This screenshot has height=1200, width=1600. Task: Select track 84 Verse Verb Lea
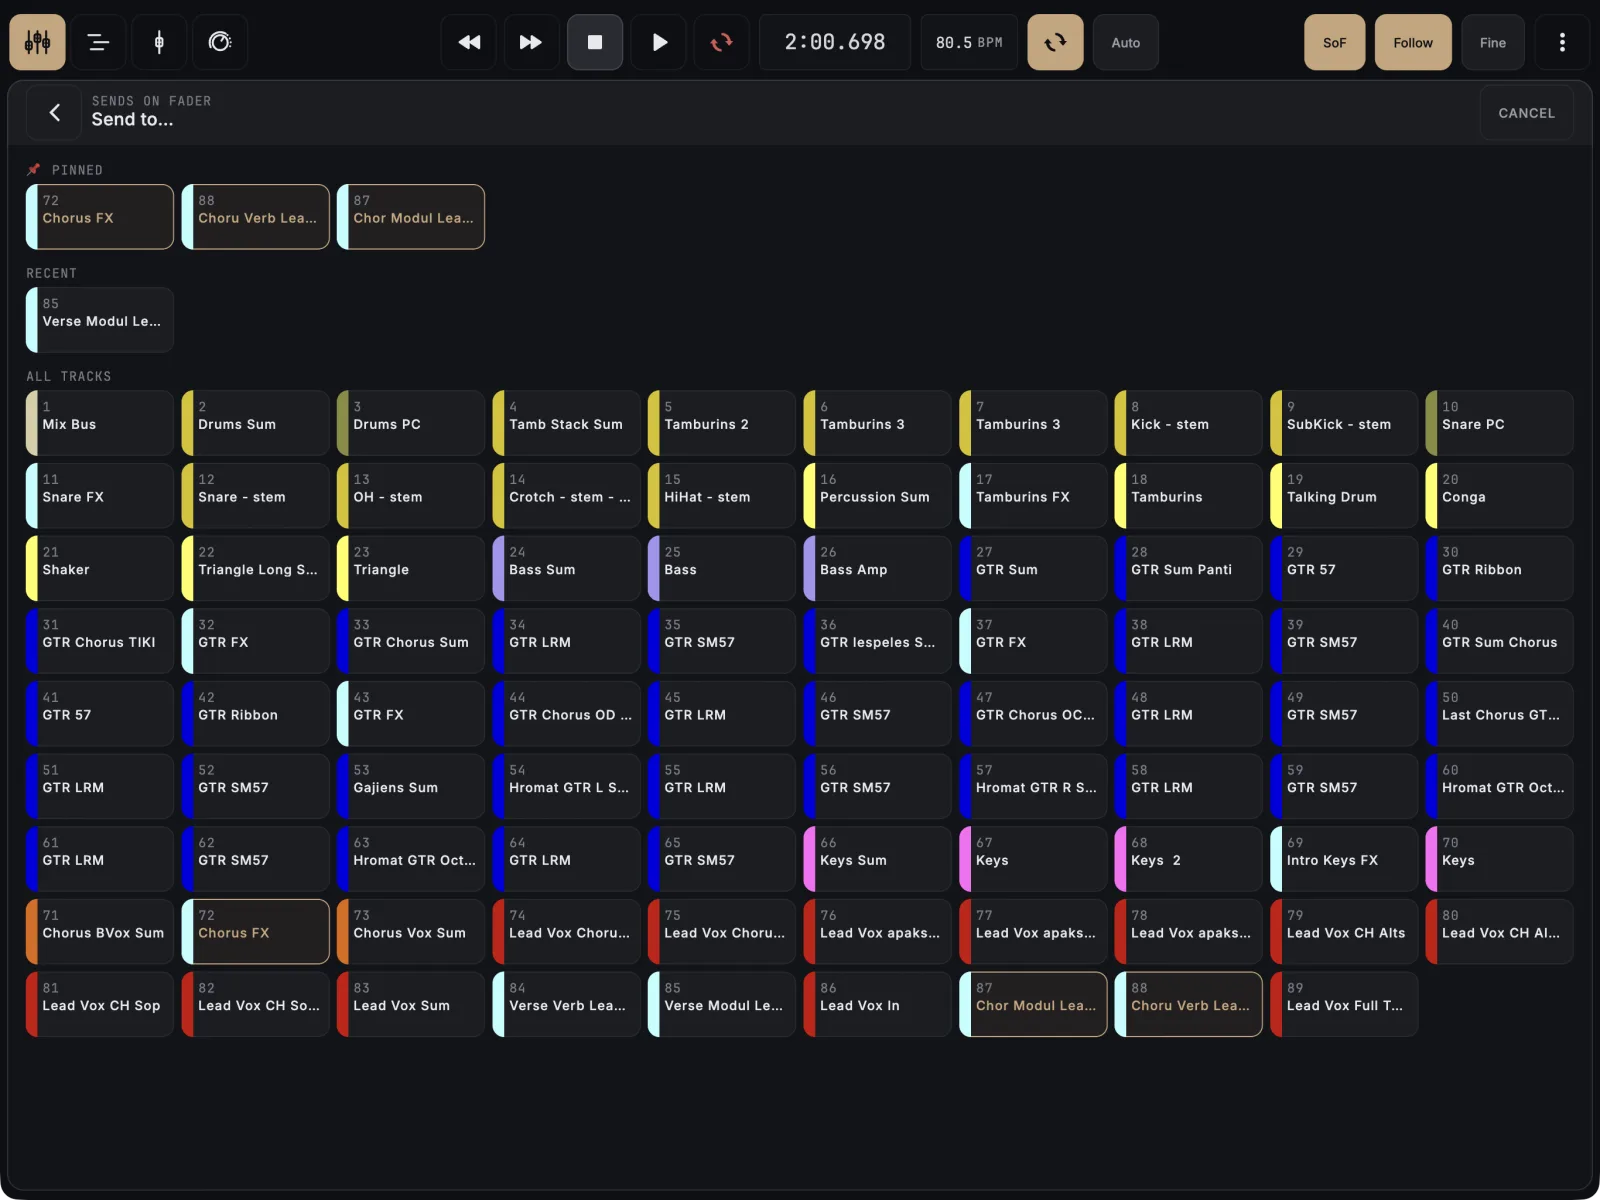(x=567, y=1005)
